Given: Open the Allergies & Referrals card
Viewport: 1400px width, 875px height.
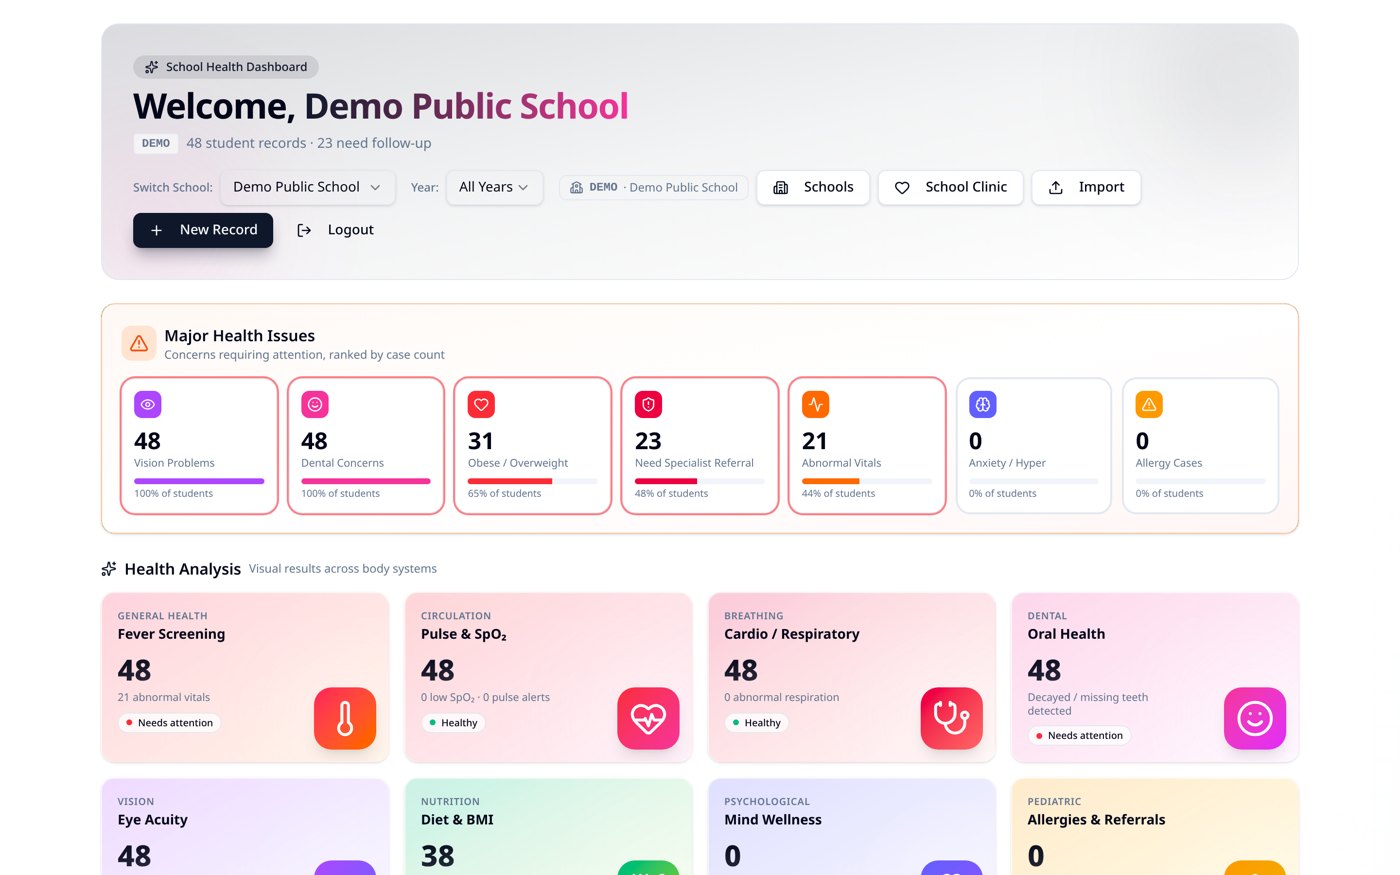Looking at the screenshot, I should click(1155, 827).
